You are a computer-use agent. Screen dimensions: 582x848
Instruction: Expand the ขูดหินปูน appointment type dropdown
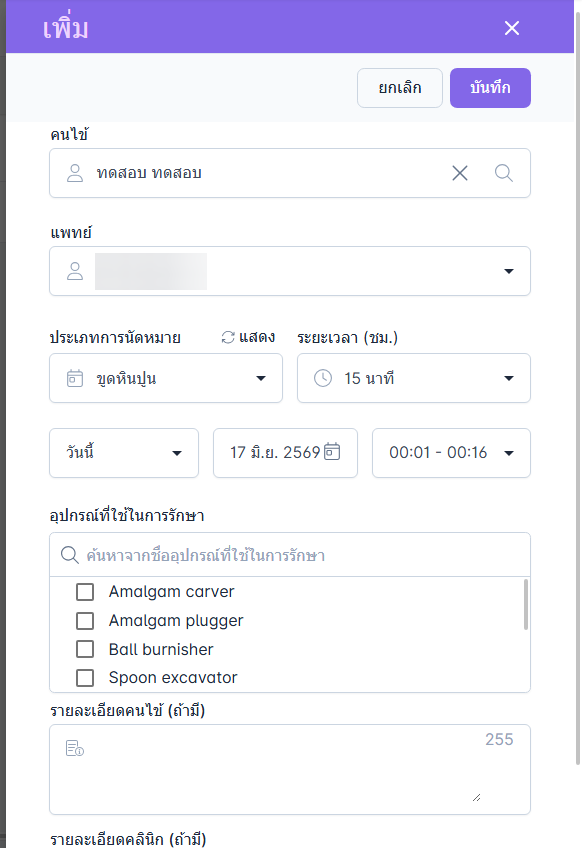[x=166, y=378]
